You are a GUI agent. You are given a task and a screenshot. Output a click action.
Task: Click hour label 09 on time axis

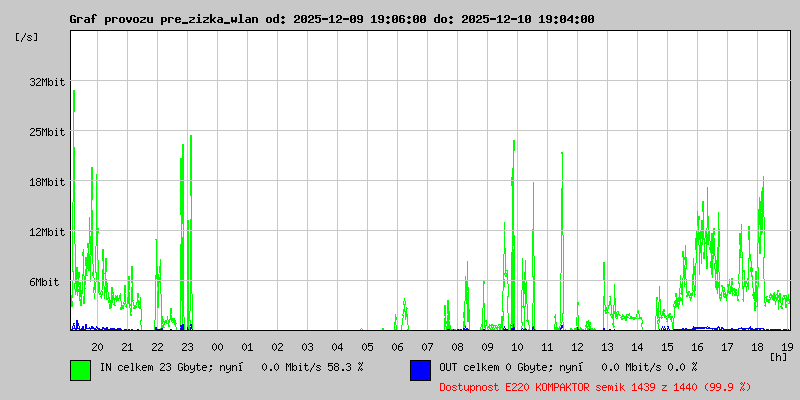pos(487,347)
